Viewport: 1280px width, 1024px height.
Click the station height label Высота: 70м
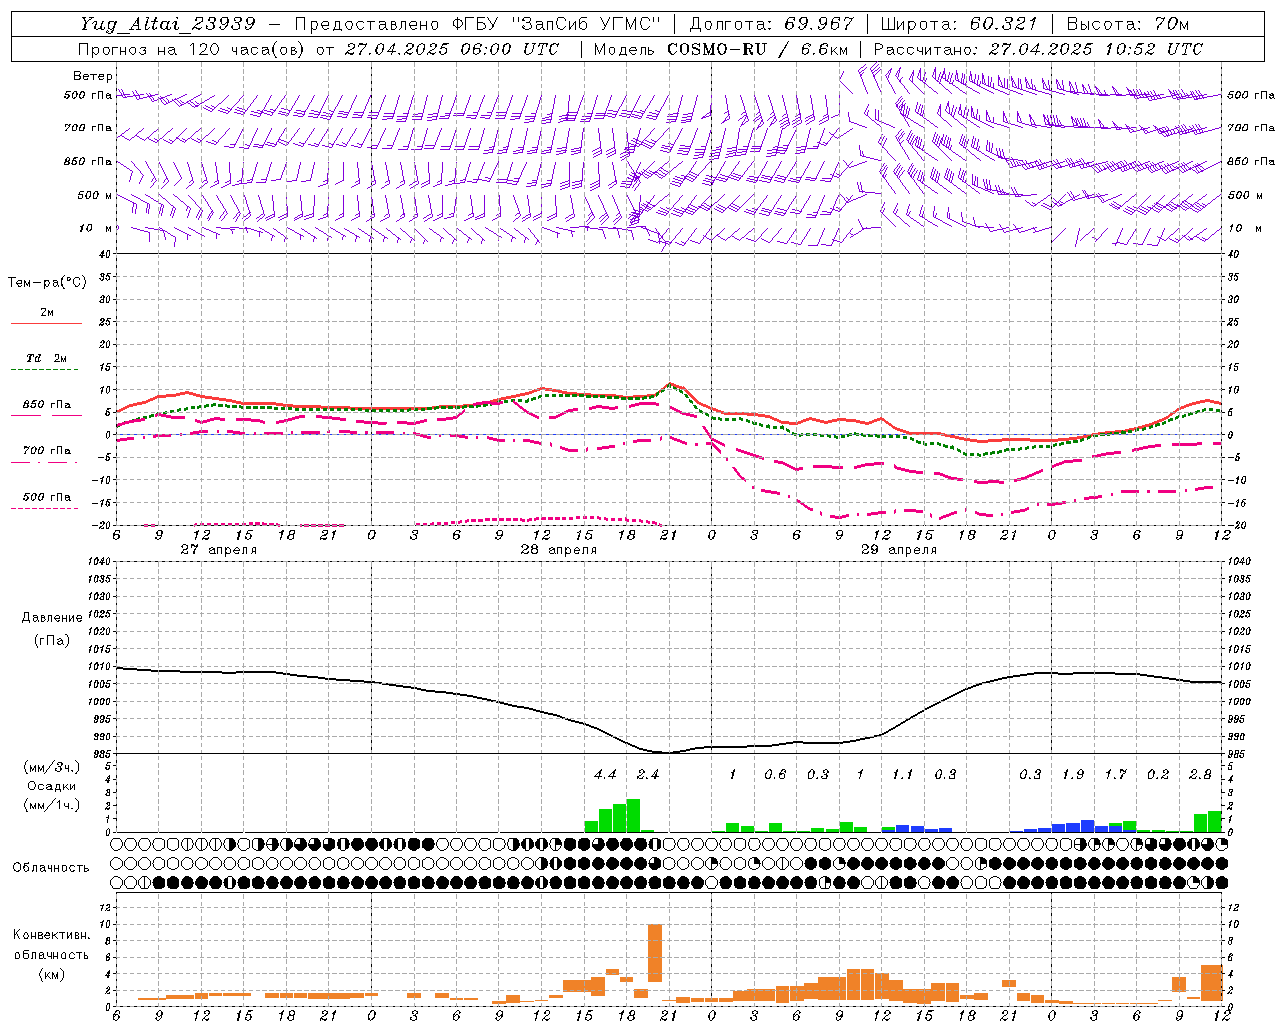pyautogui.click(x=1129, y=23)
